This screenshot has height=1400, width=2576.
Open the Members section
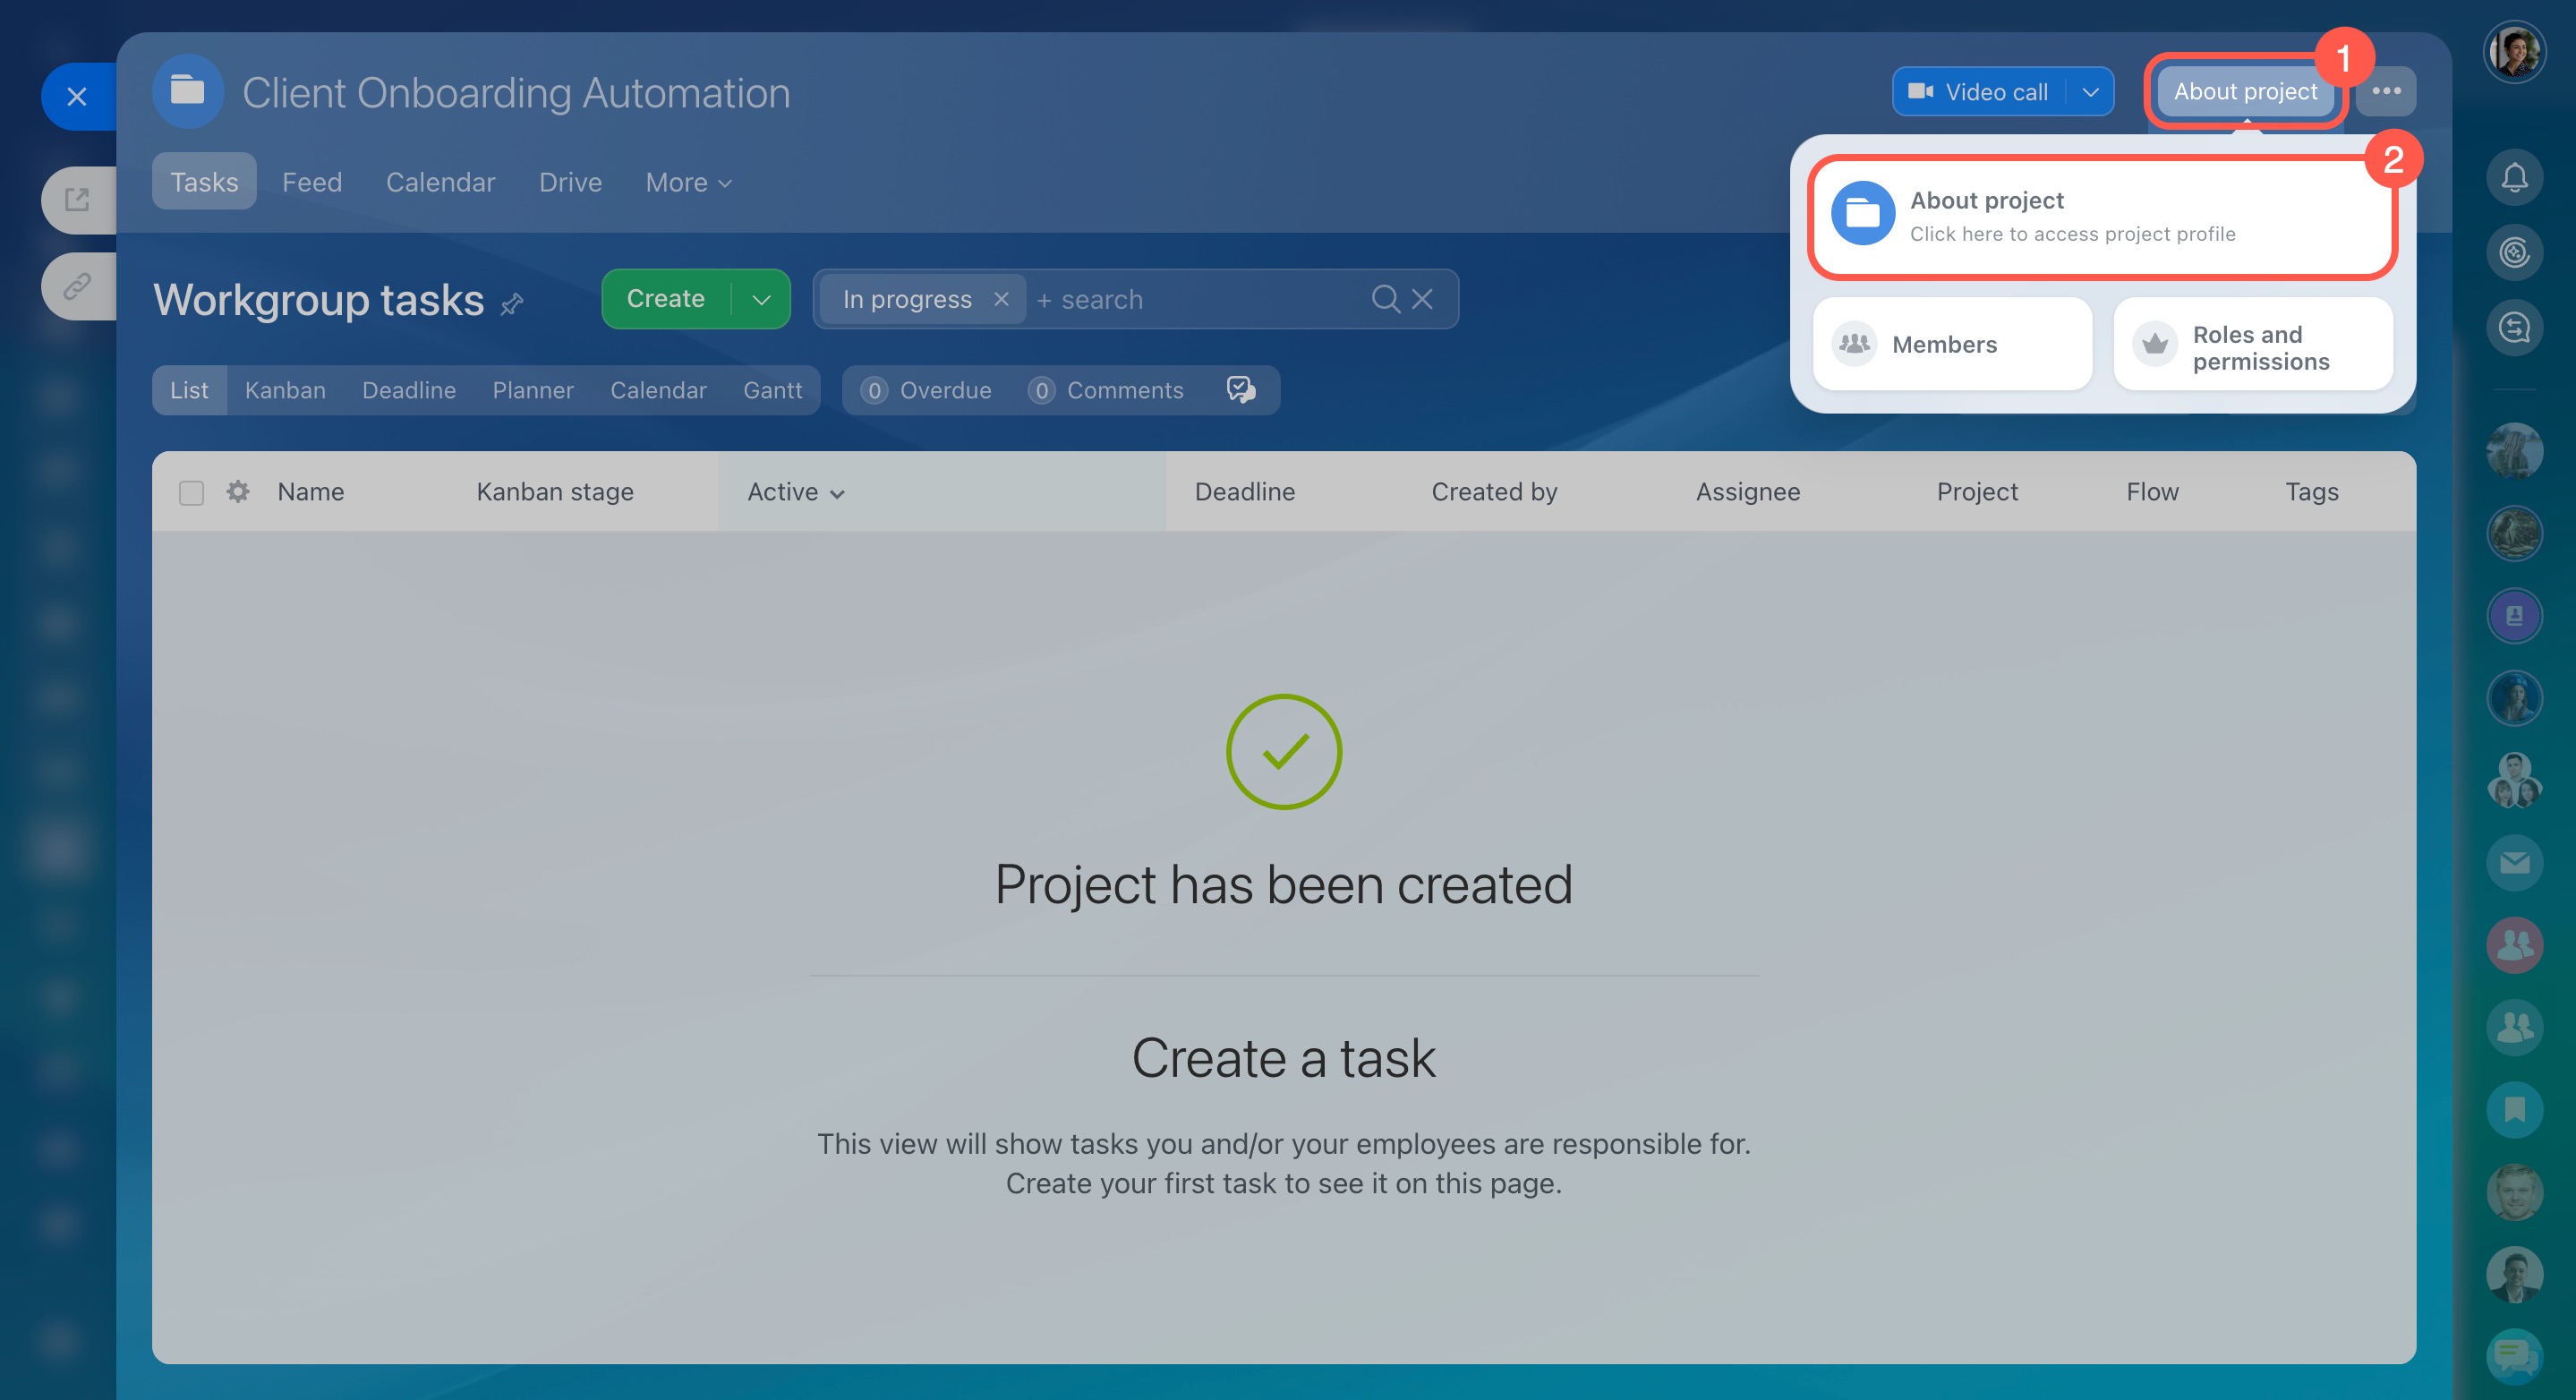pos(1951,344)
